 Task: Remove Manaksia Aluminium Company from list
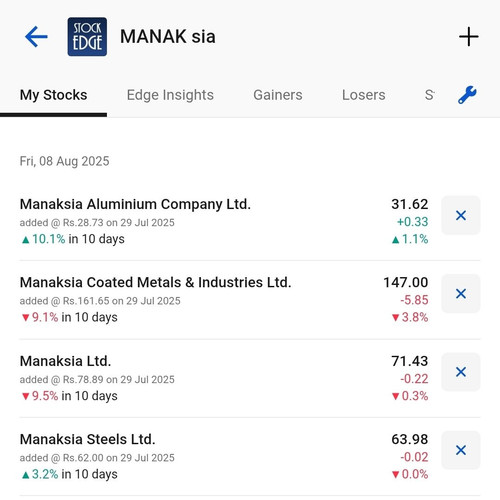click(x=461, y=215)
